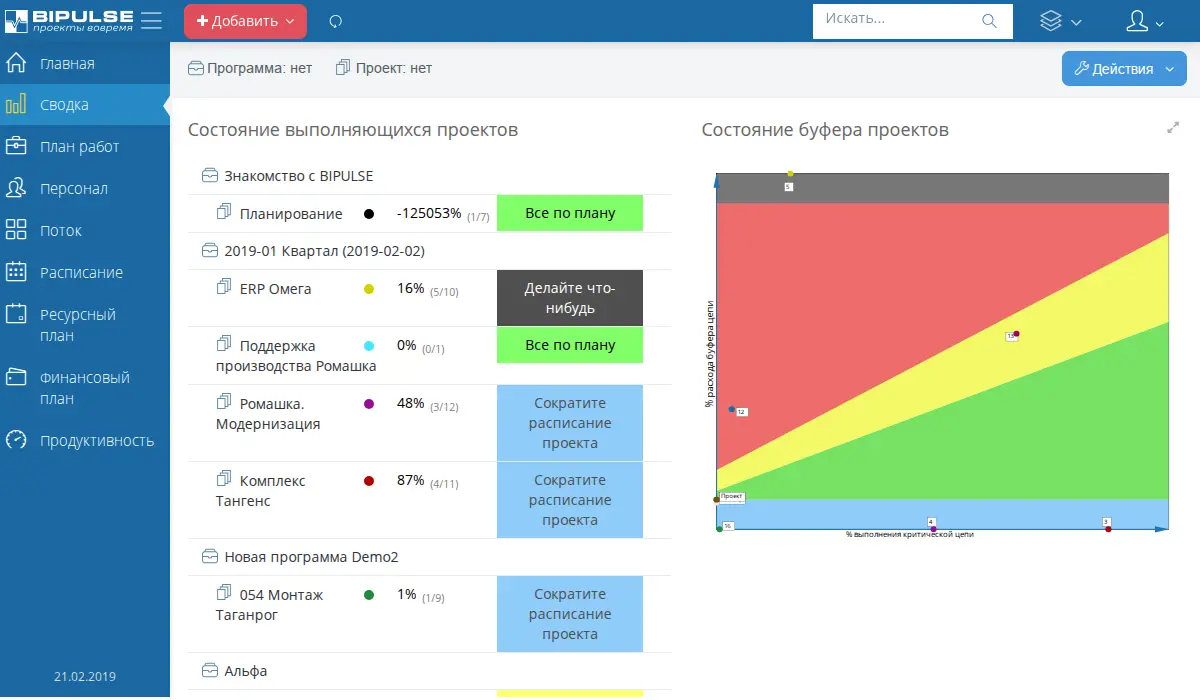Toggle the hamburger sidebar menu
1200x700 pixels.
151,21
